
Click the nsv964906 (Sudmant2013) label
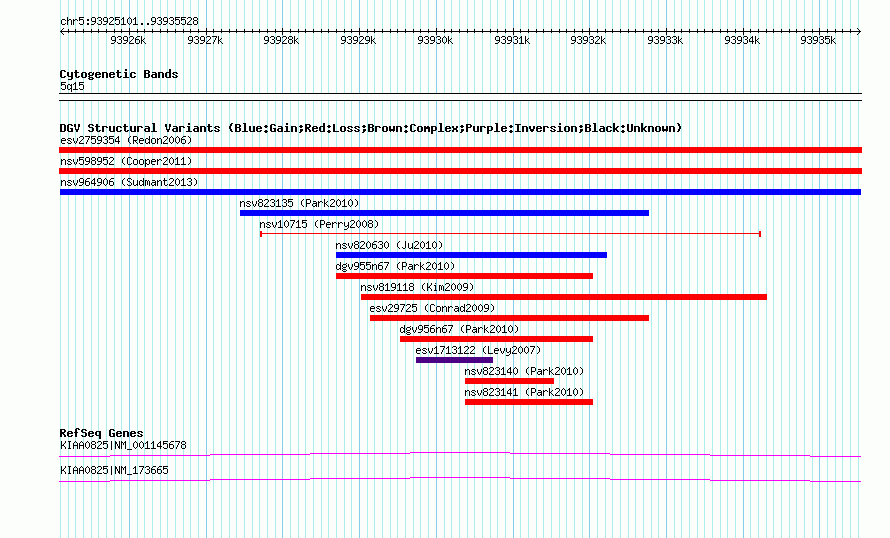click(129, 182)
